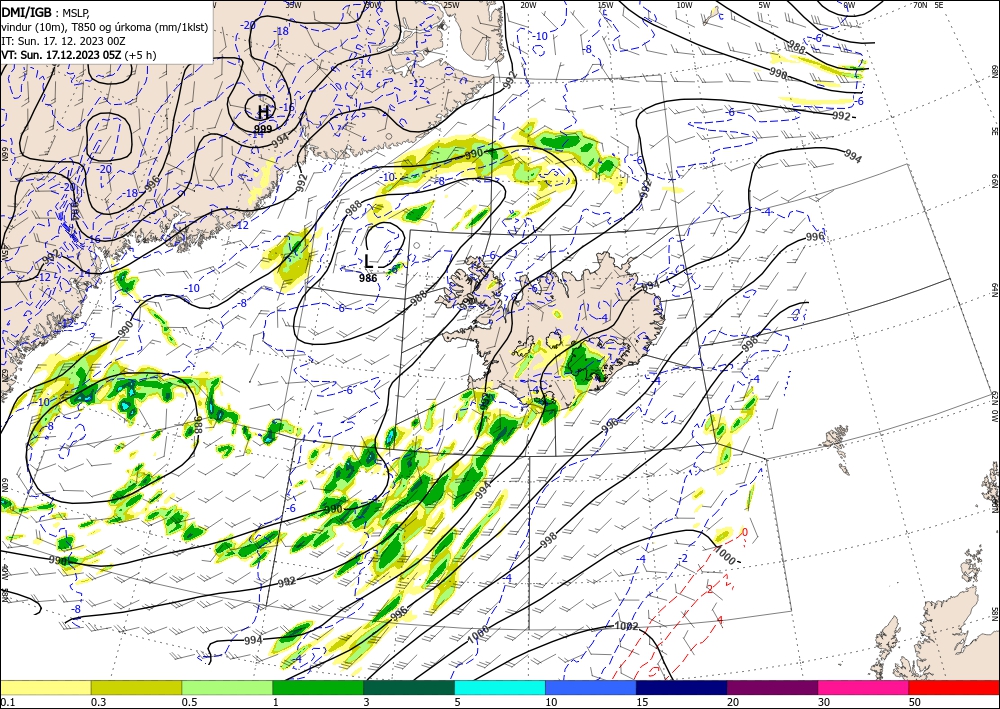Pick the cyan 5–10 legend color band

500,687
